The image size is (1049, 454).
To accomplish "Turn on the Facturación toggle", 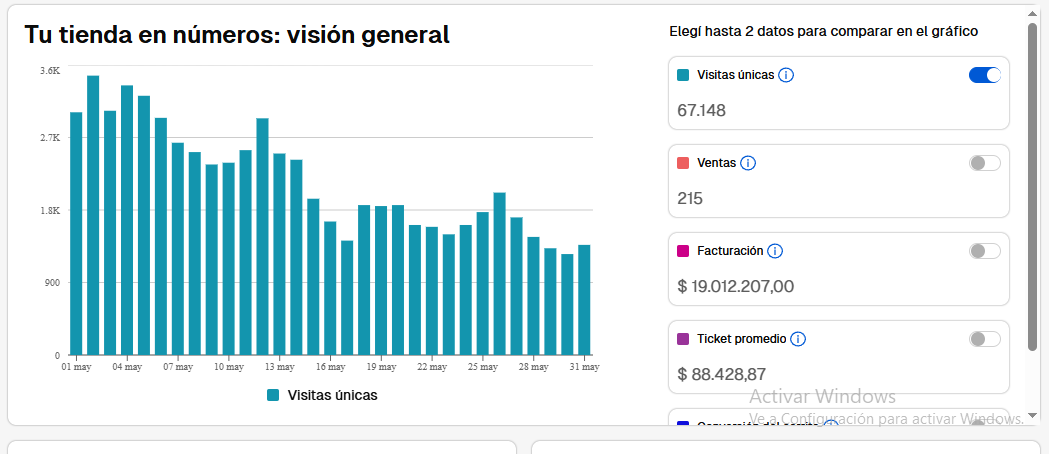I will 984,251.
